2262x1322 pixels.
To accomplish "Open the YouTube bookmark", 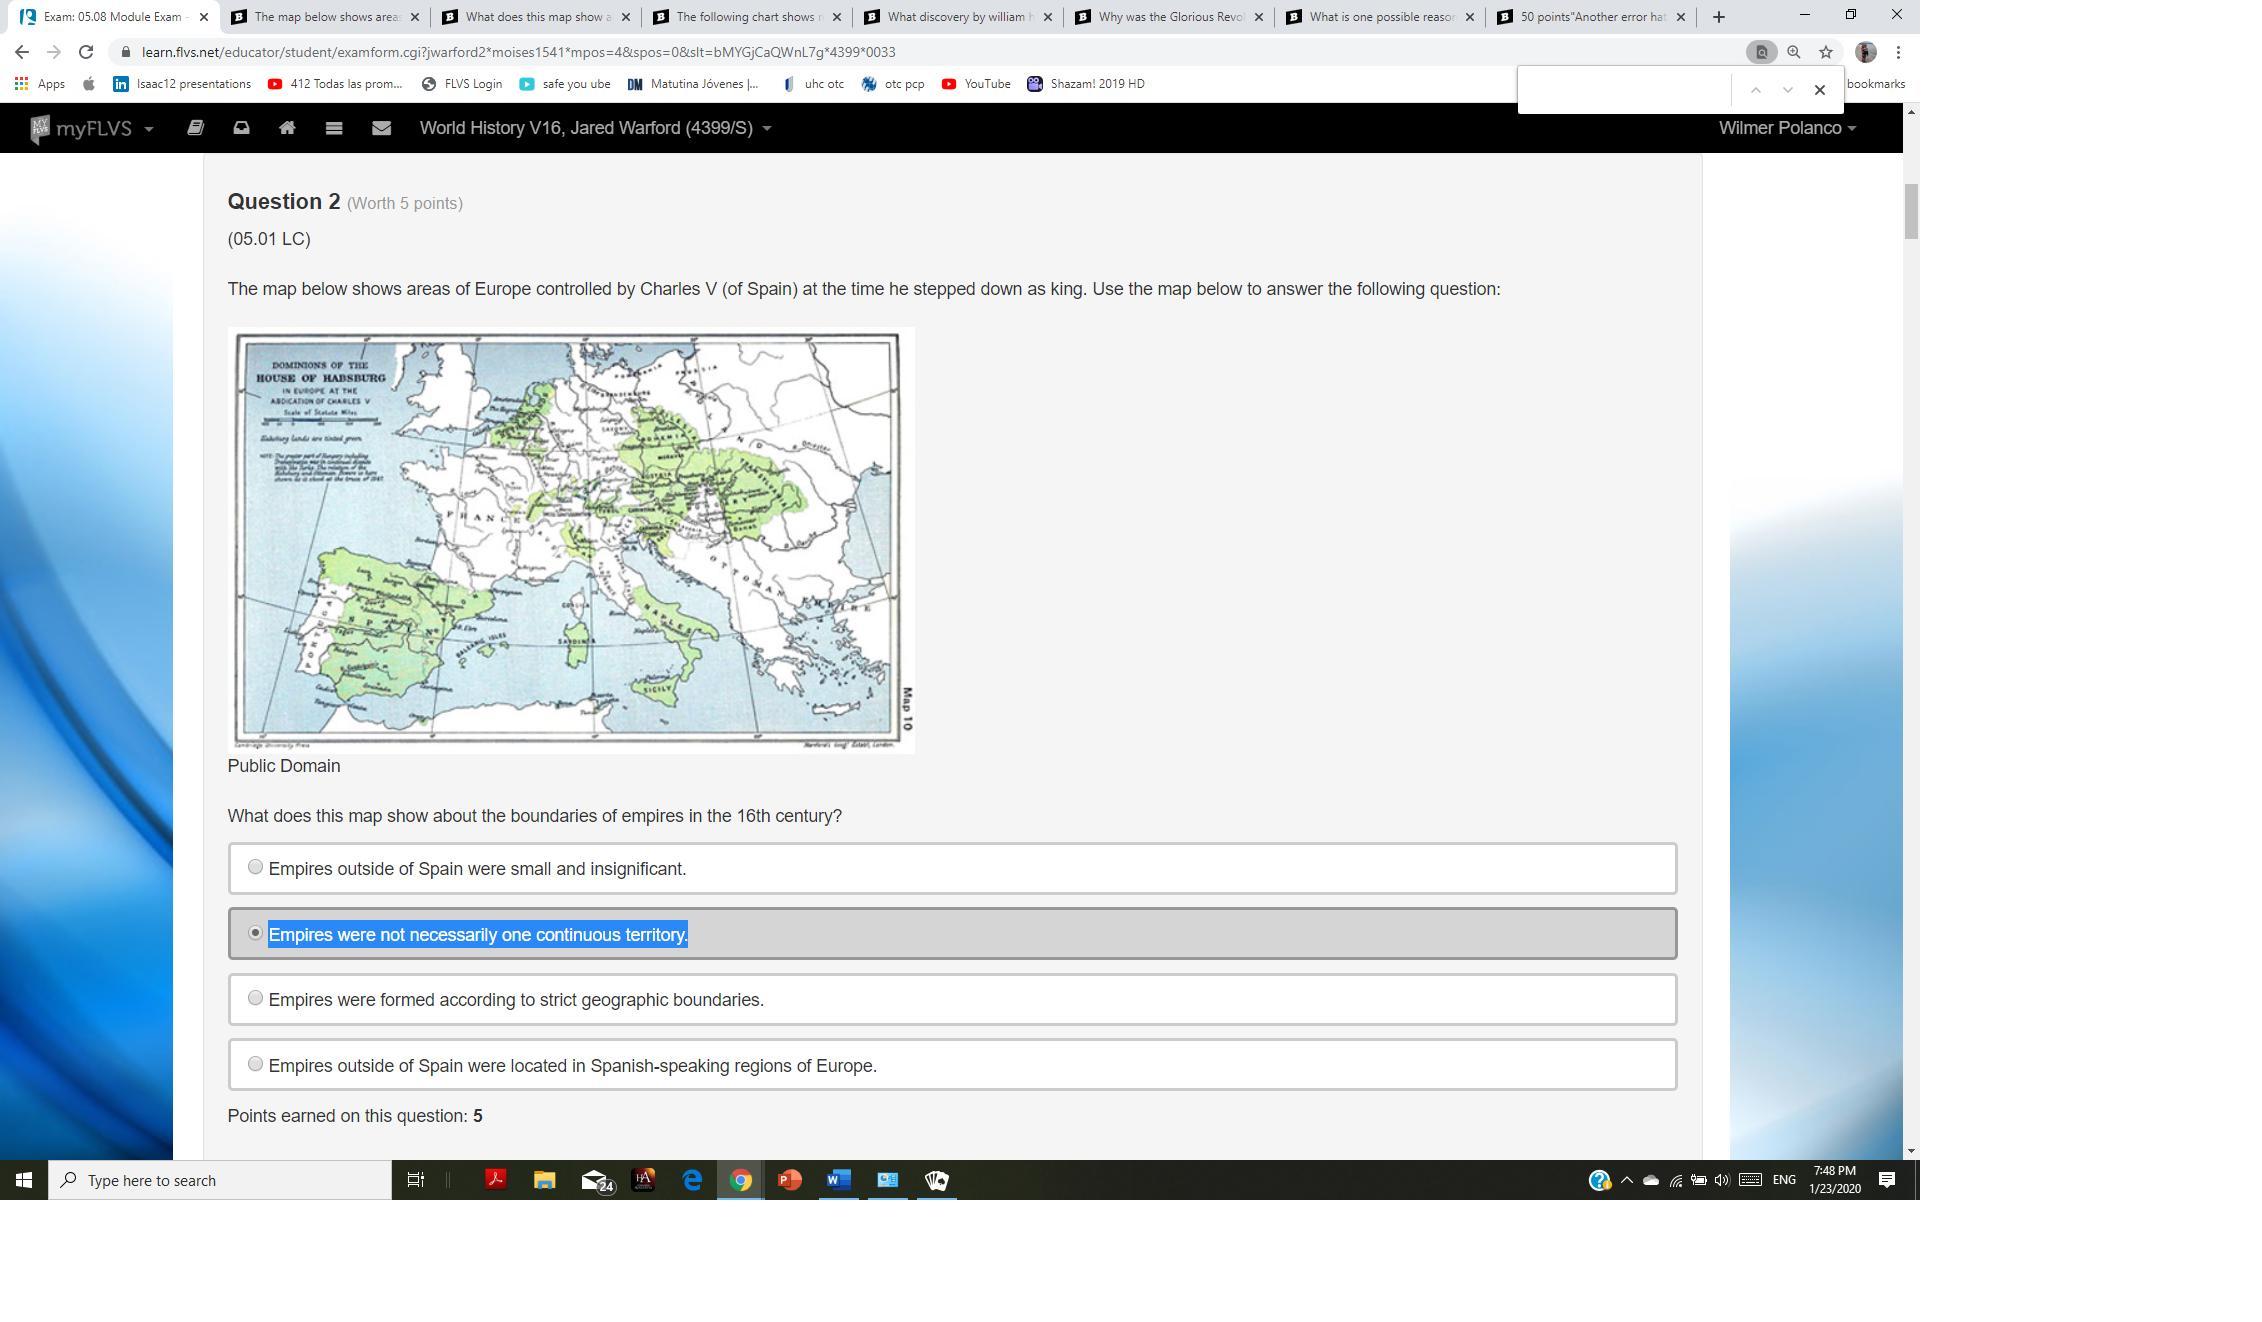I will tap(976, 84).
